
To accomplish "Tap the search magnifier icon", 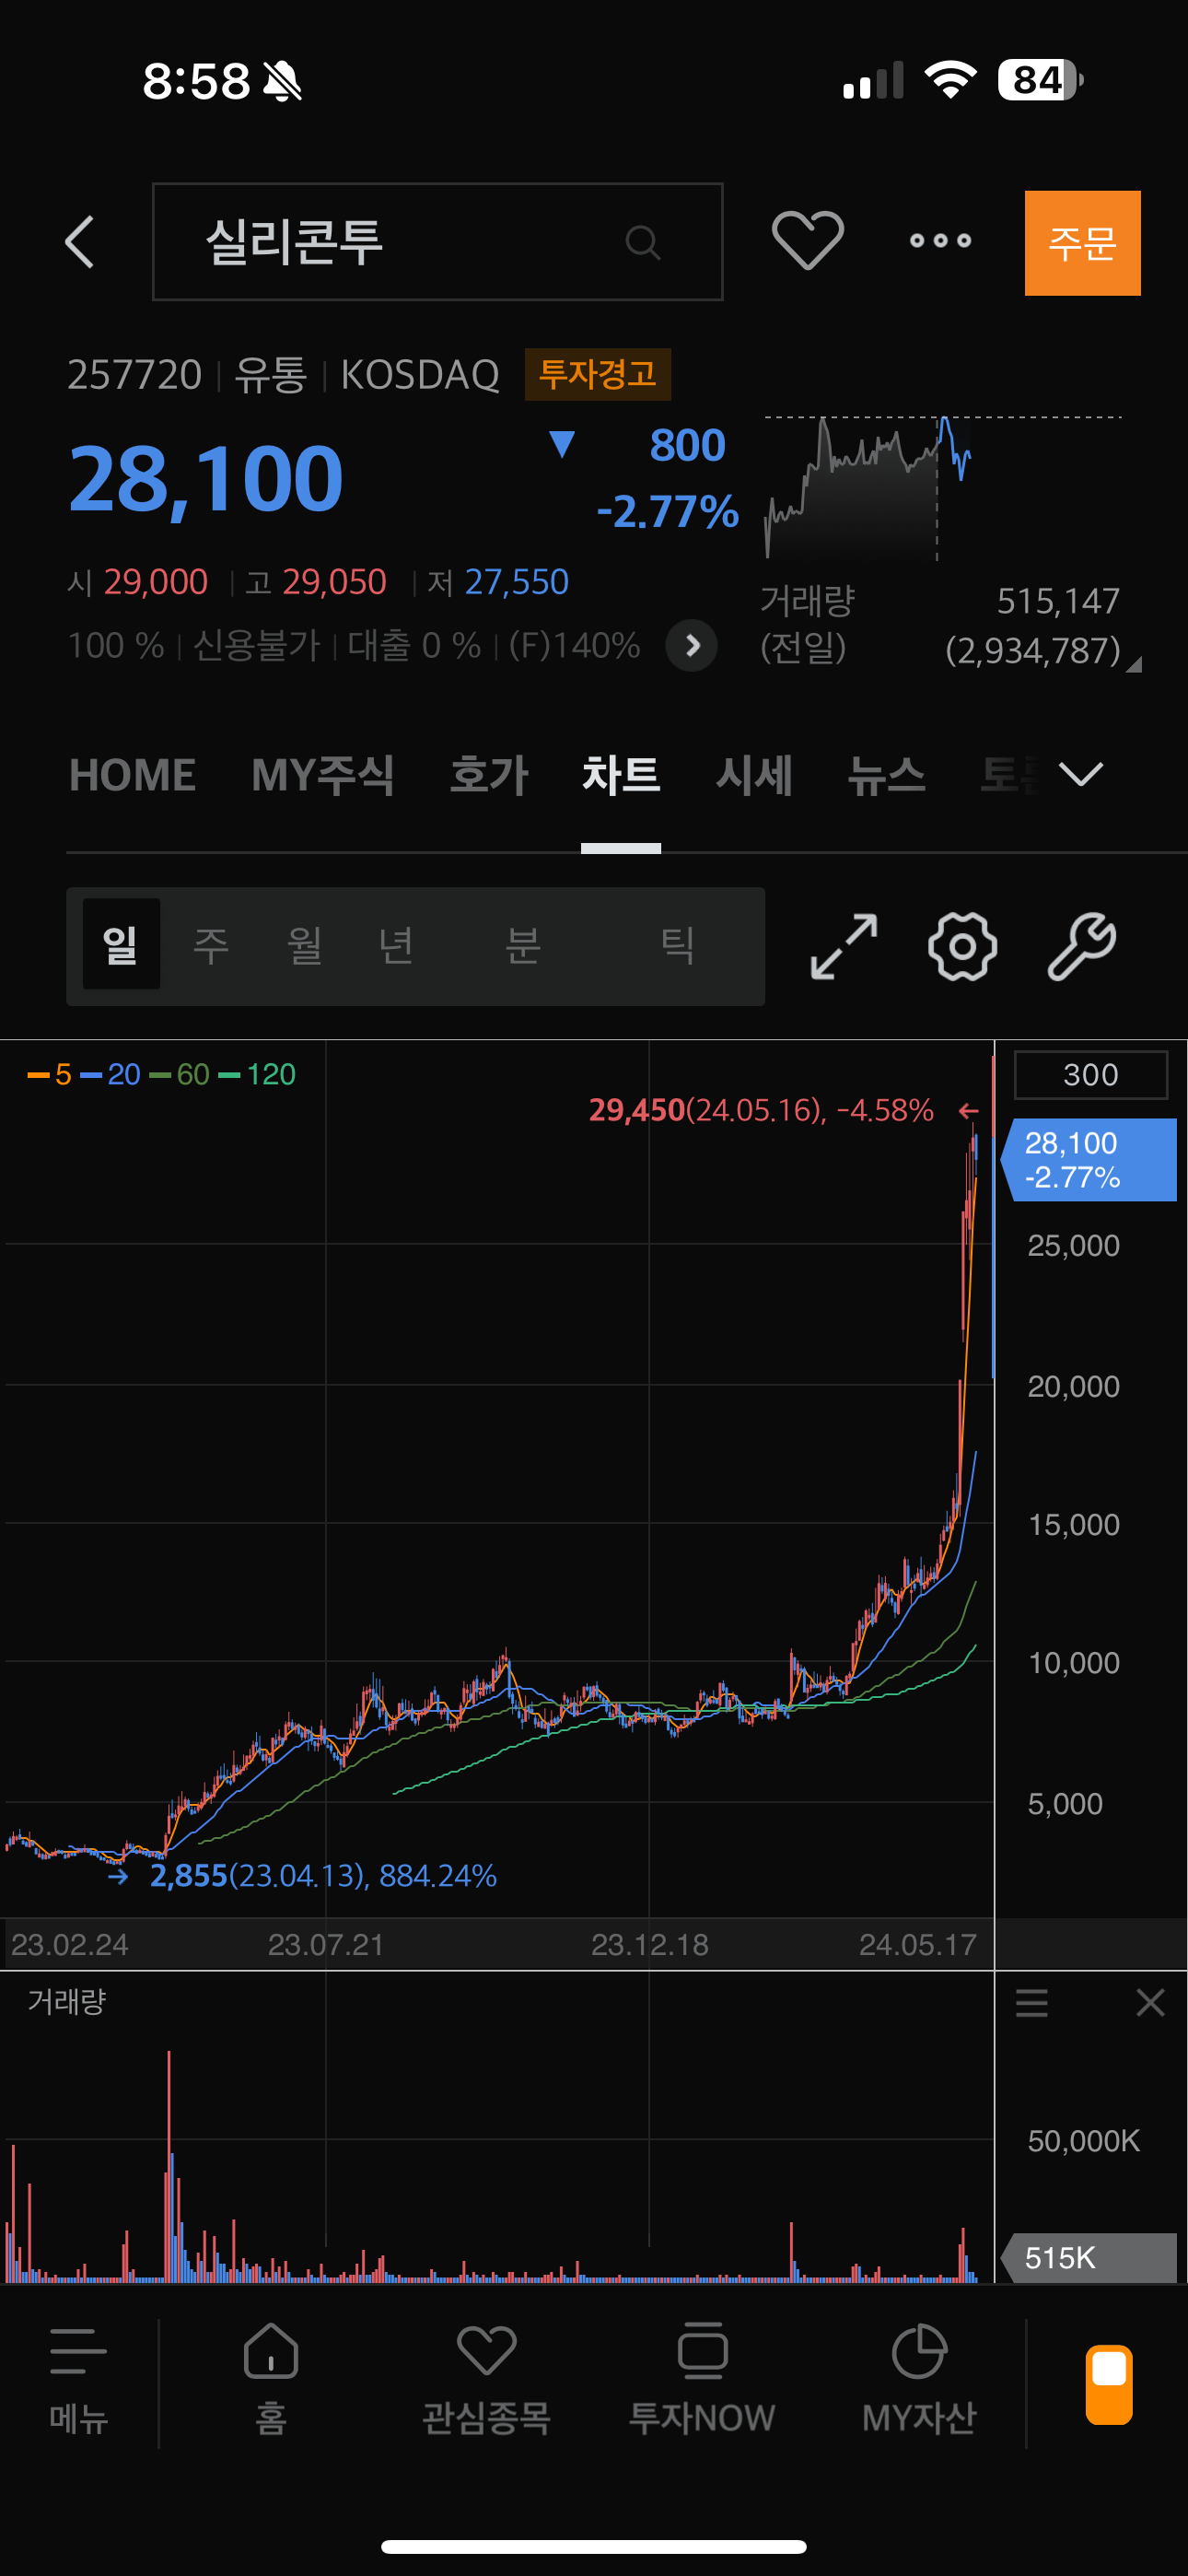I will (642, 242).
